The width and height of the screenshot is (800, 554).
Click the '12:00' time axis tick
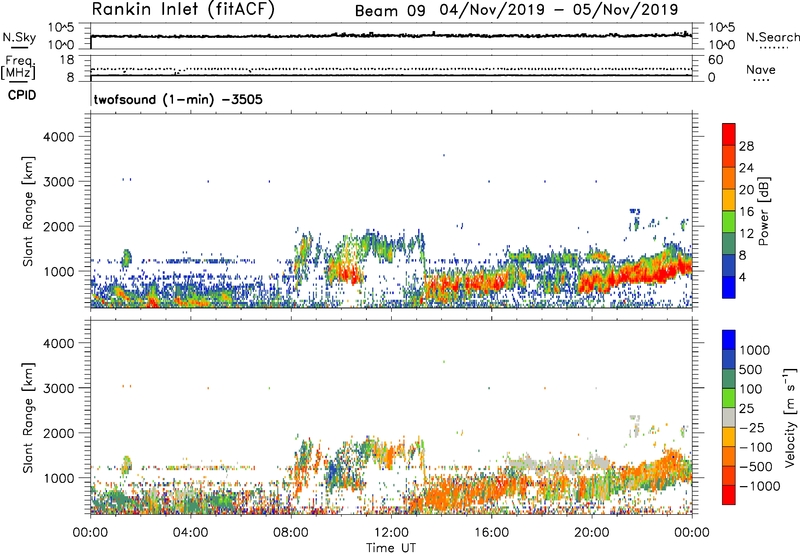click(391, 533)
